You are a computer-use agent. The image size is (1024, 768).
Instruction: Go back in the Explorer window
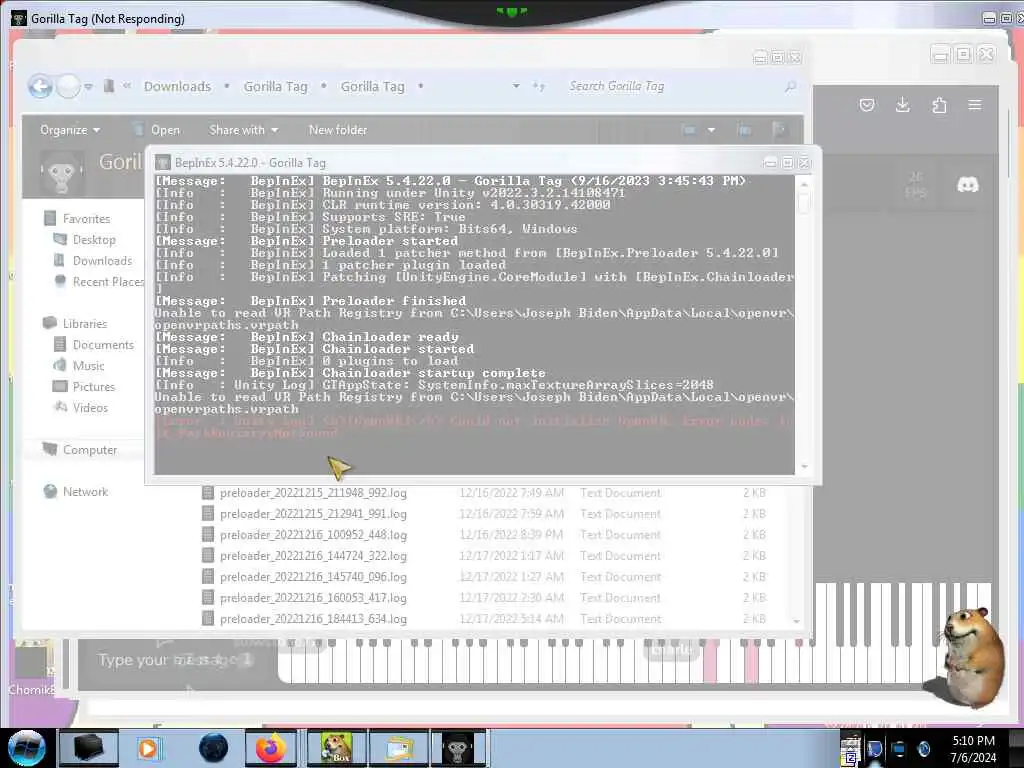40,86
